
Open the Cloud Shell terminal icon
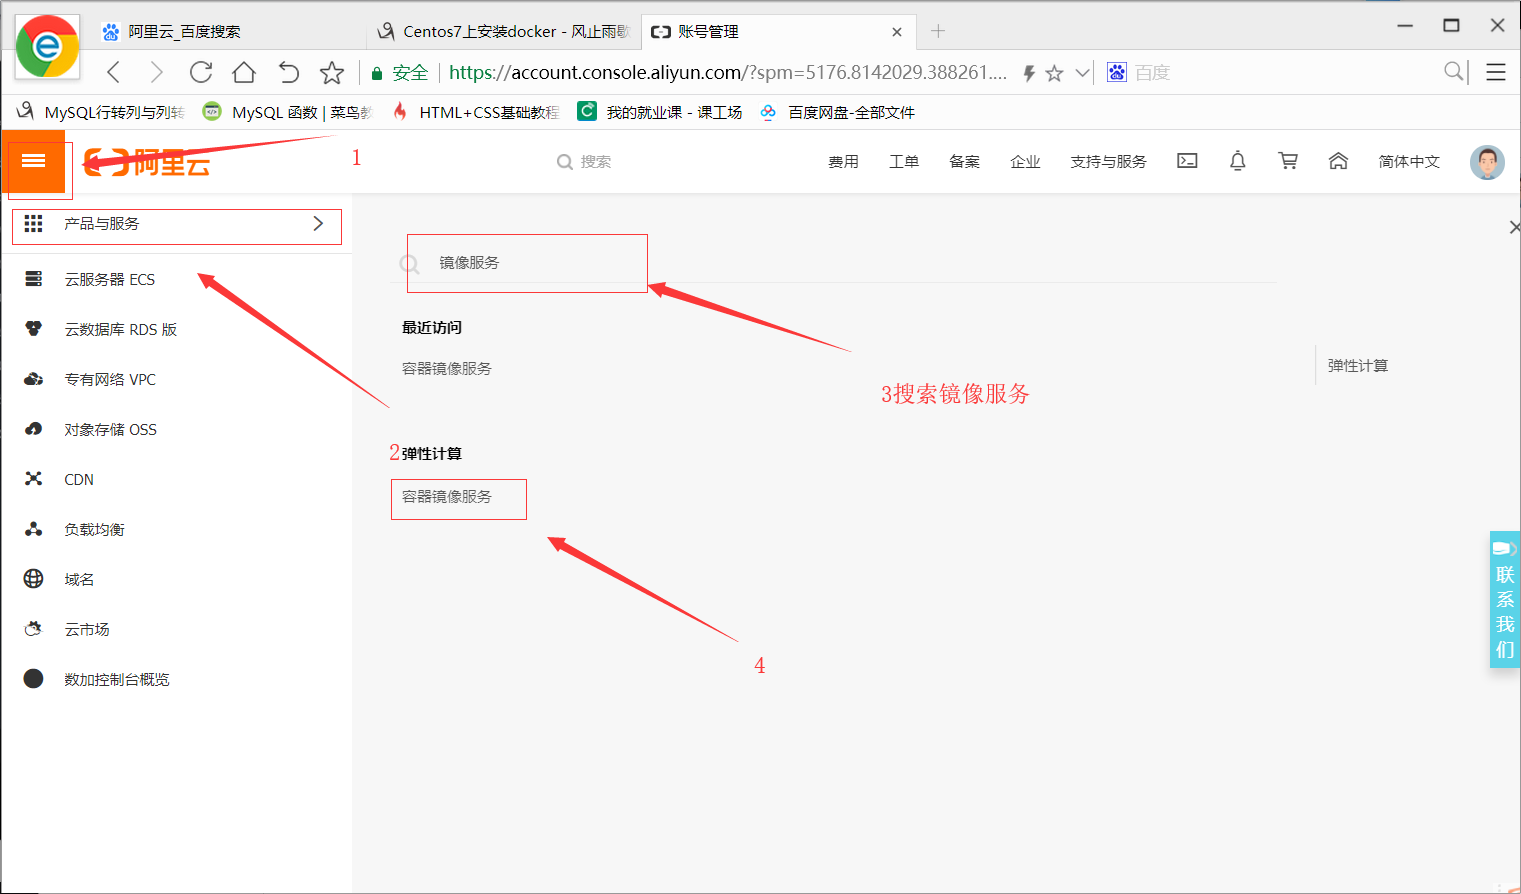coord(1187,161)
